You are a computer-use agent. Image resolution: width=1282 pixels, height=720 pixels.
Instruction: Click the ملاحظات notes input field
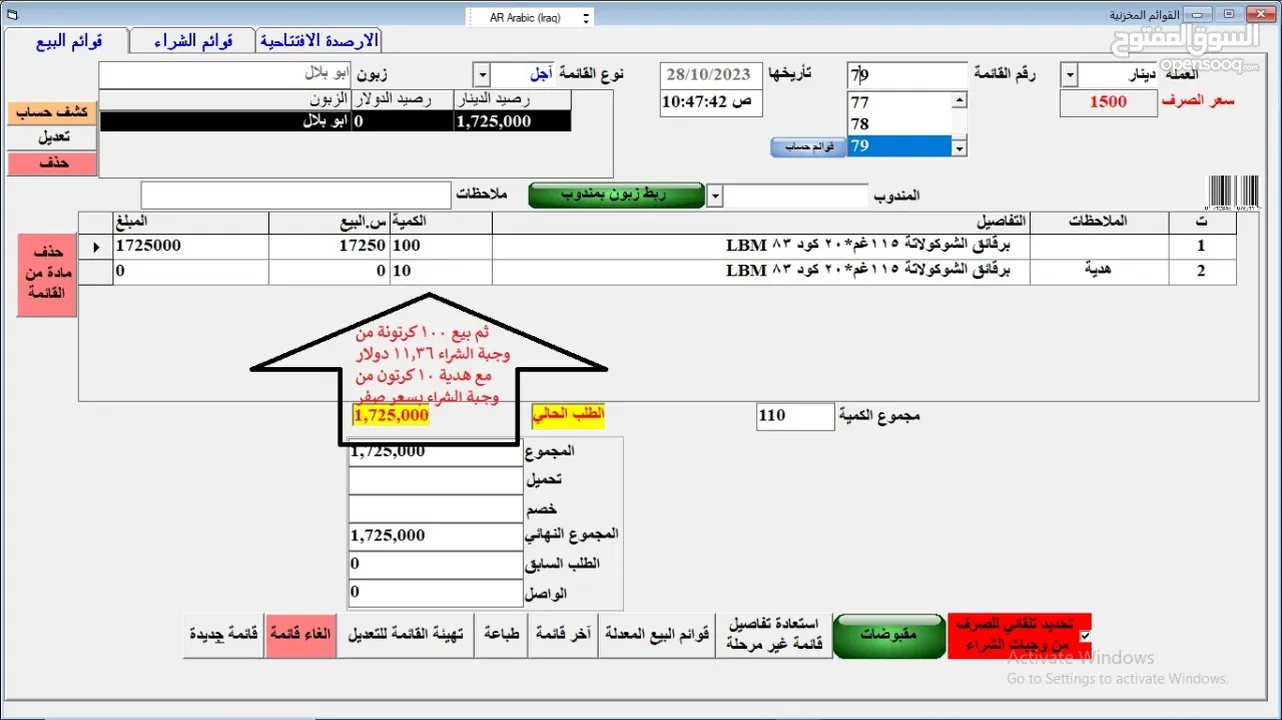coord(296,195)
